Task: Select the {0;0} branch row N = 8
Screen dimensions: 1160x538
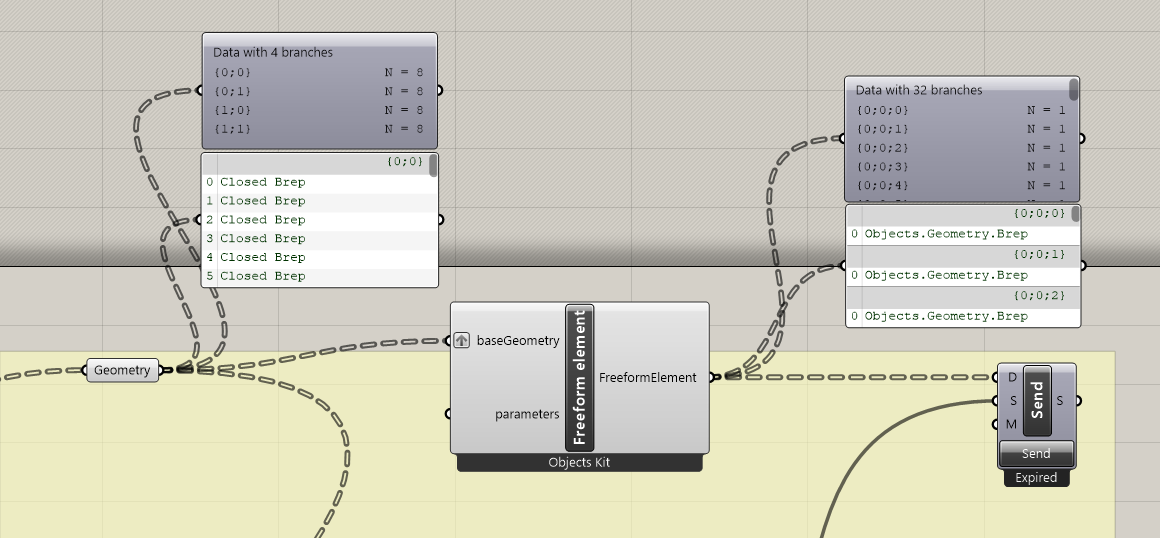Action: [x=319, y=73]
